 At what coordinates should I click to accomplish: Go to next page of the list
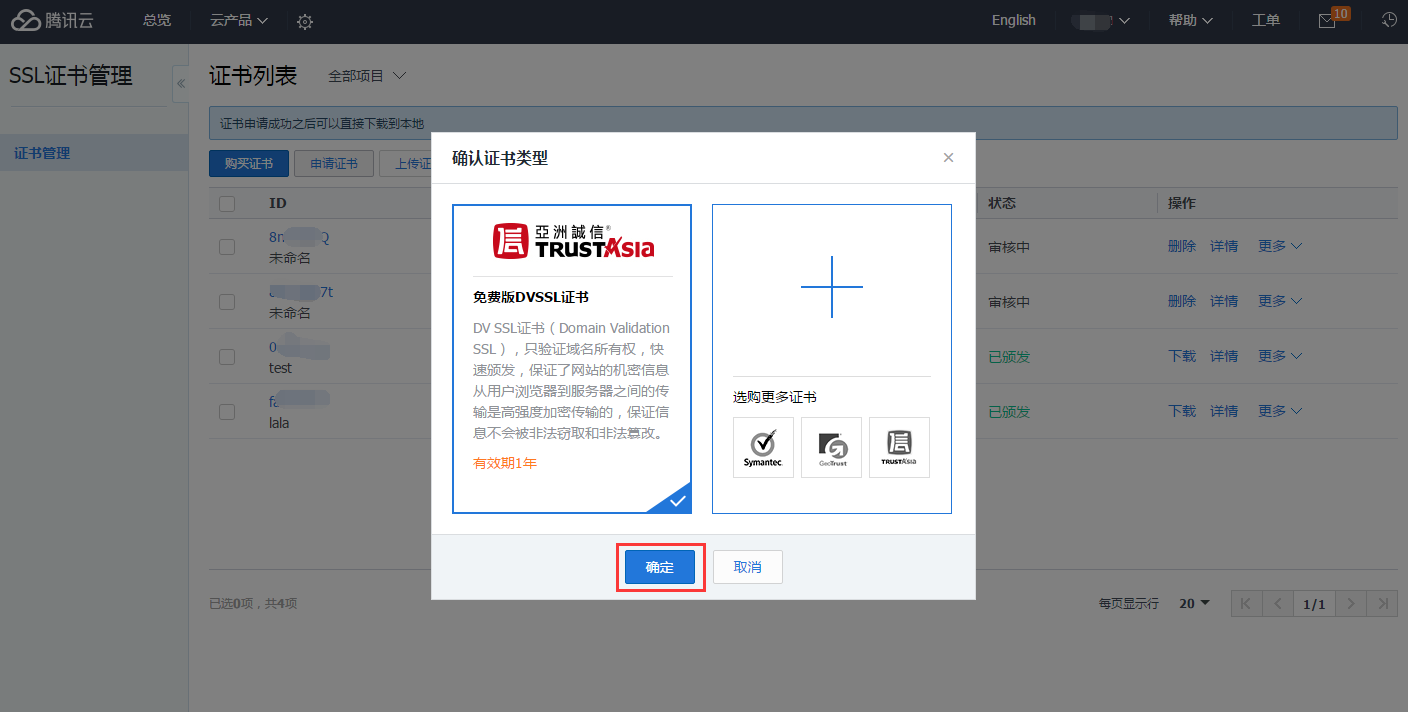pos(1351,604)
